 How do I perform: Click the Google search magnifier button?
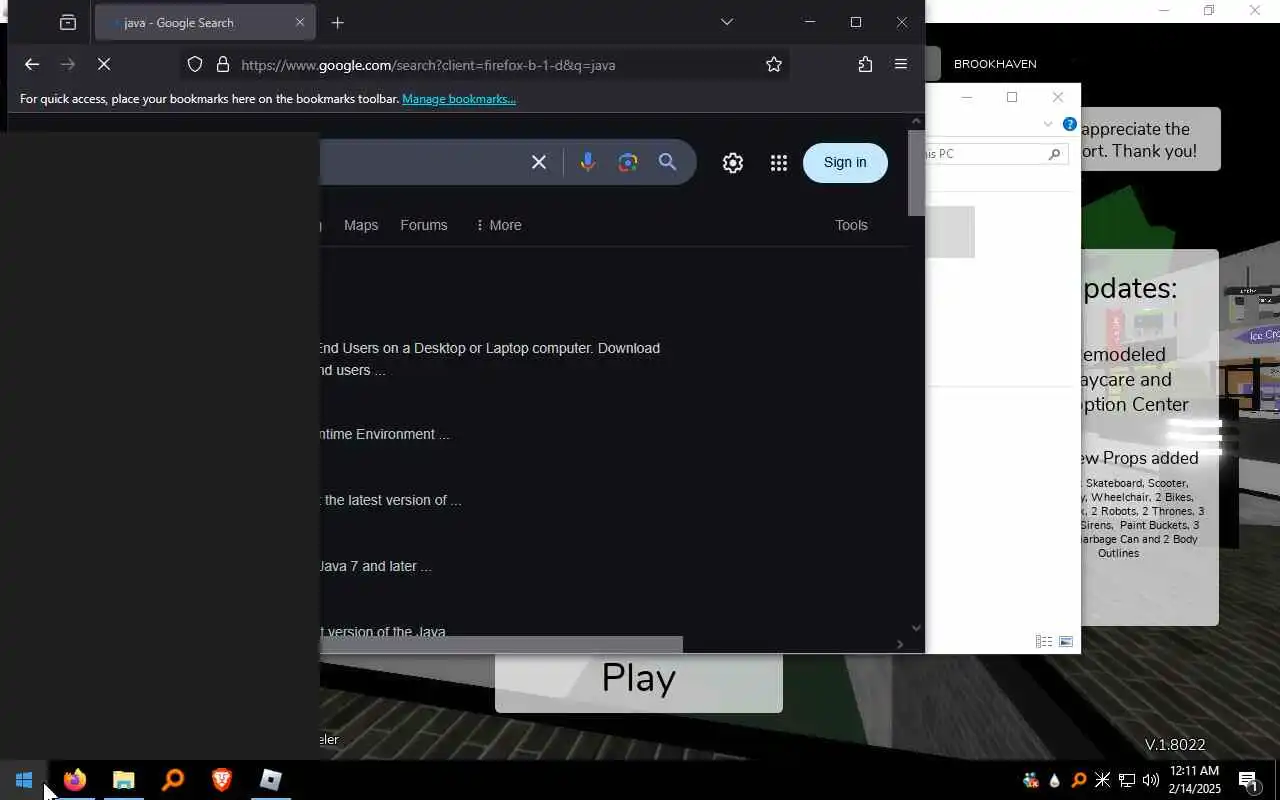coord(668,162)
